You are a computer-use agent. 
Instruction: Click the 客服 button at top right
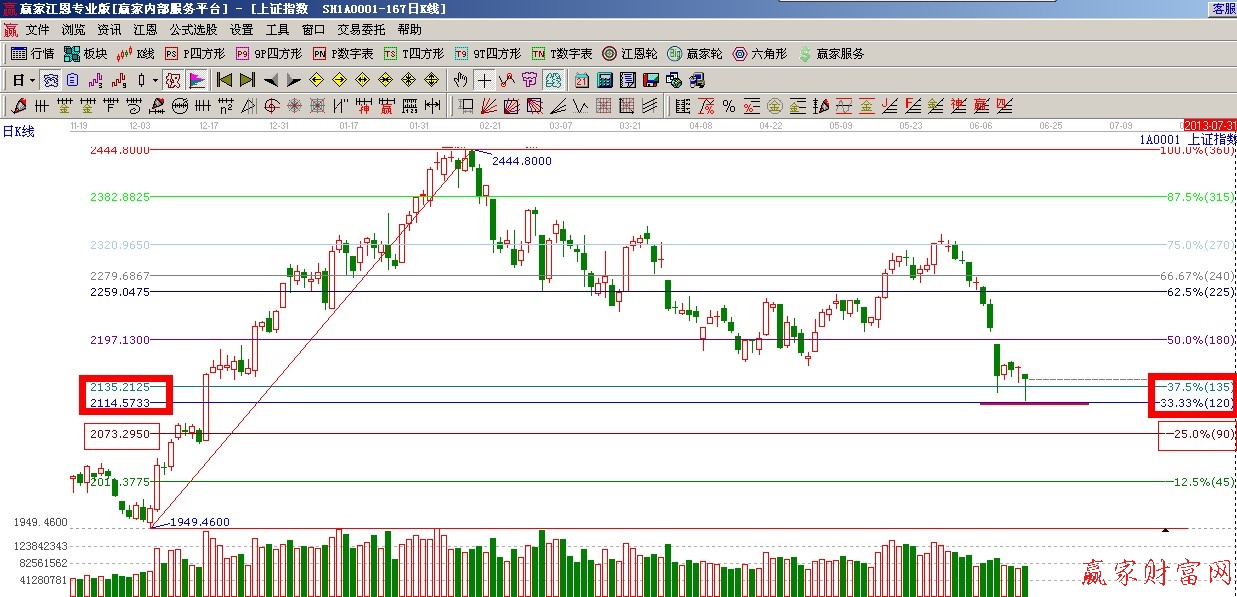pyautogui.click(x=1223, y=8)
